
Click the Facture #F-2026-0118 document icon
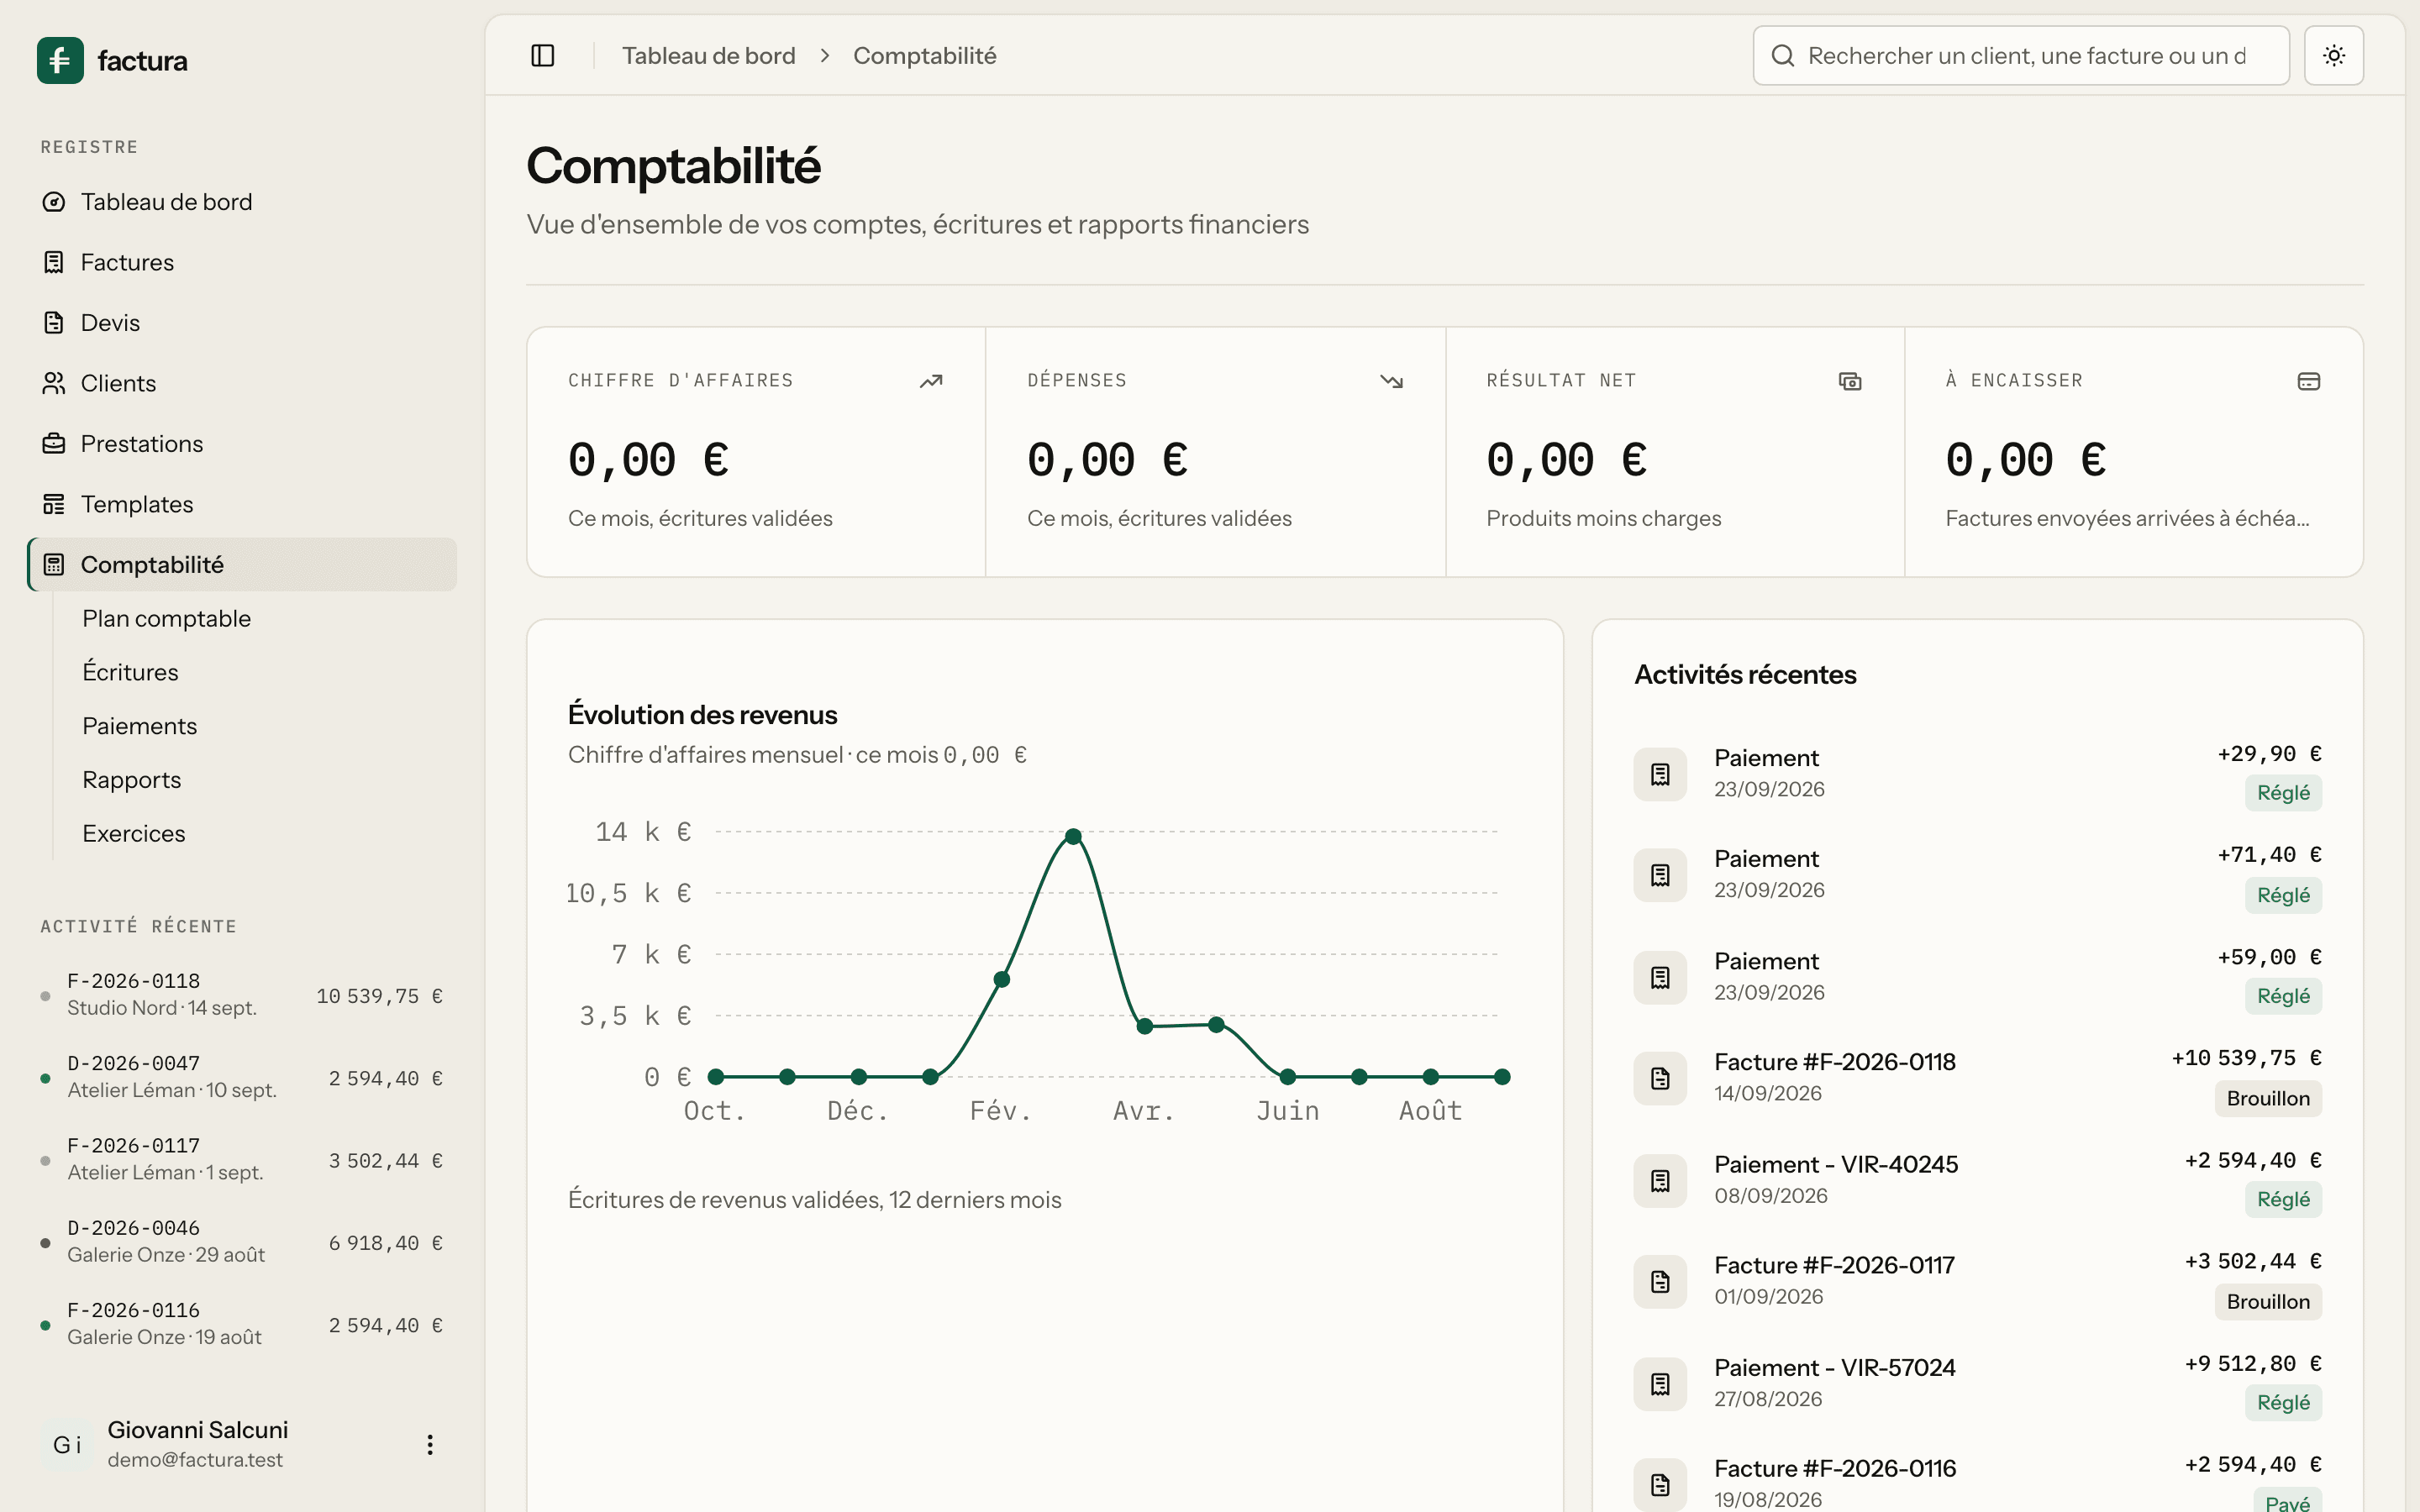point(1660,1078)
